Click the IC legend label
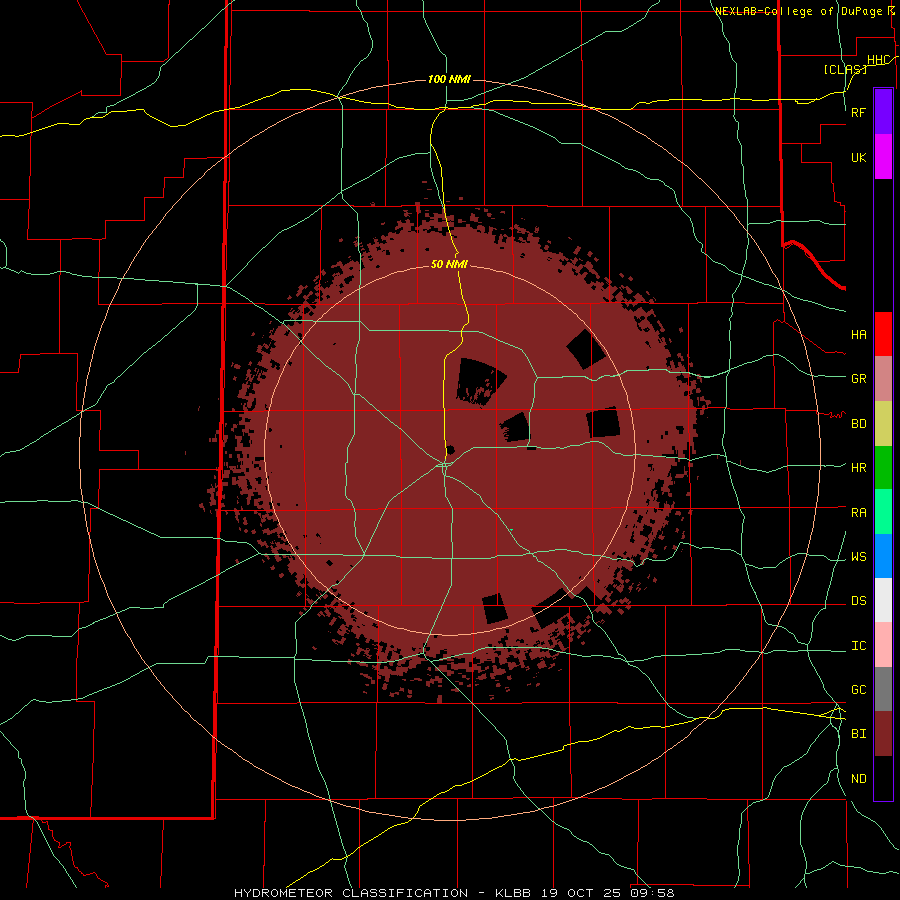This screenshot has width=900, height=900. (858, 645)
